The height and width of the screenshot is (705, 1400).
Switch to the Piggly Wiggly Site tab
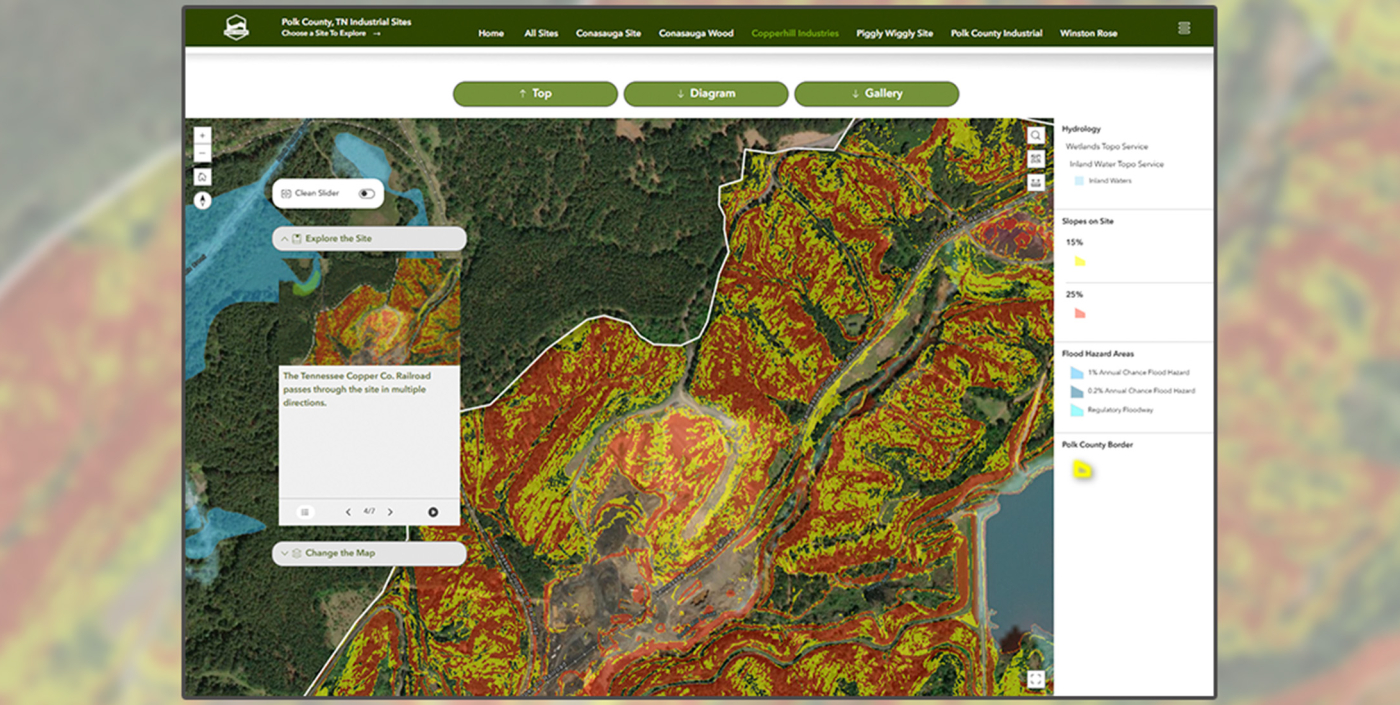point(893,33)
